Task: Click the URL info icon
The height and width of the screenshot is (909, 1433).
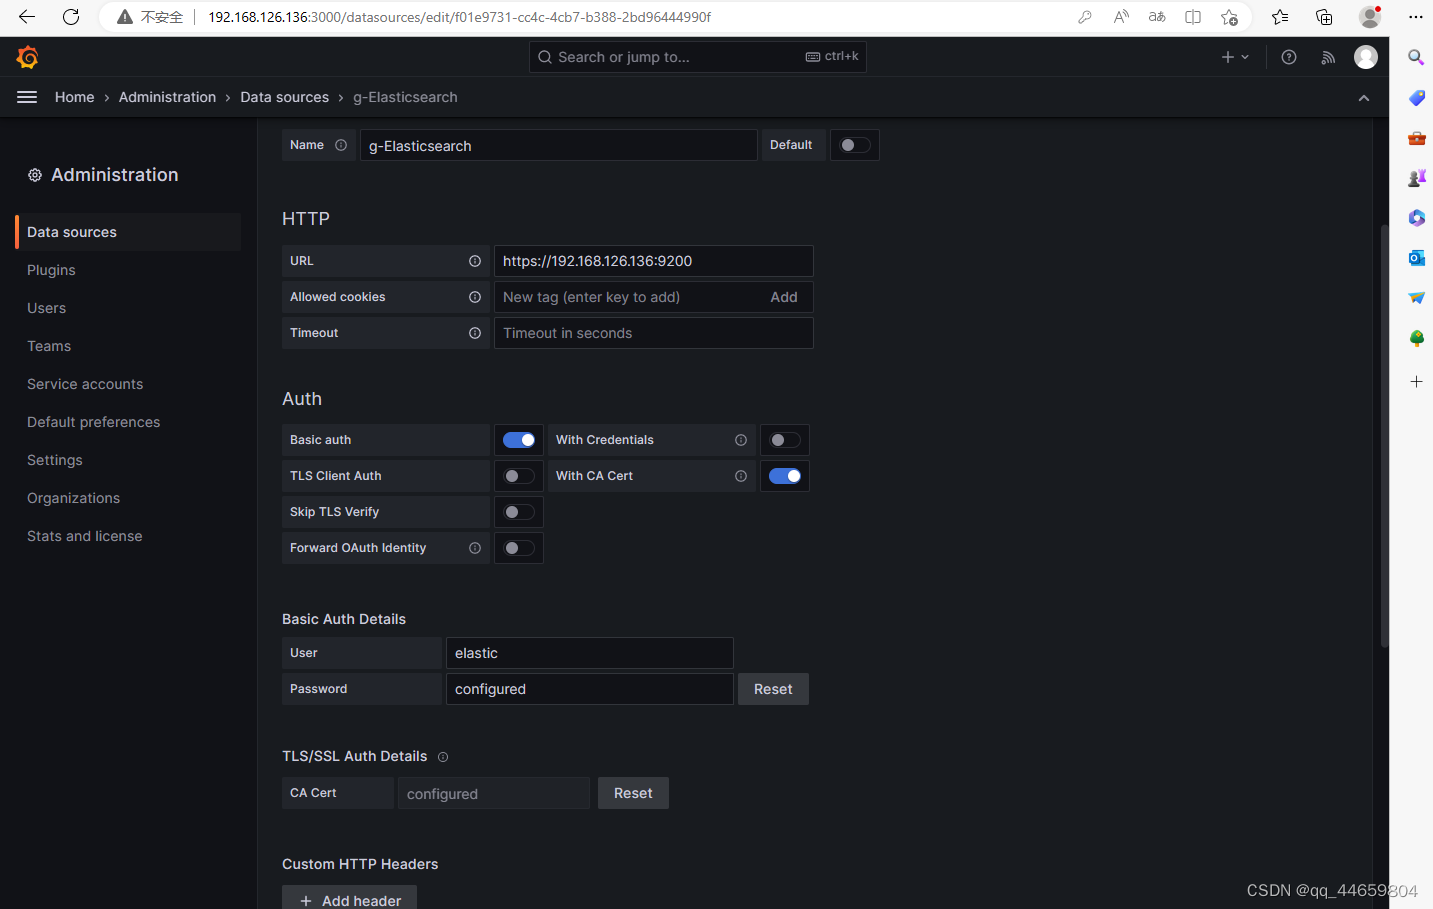Action: (x=475, y=261)
